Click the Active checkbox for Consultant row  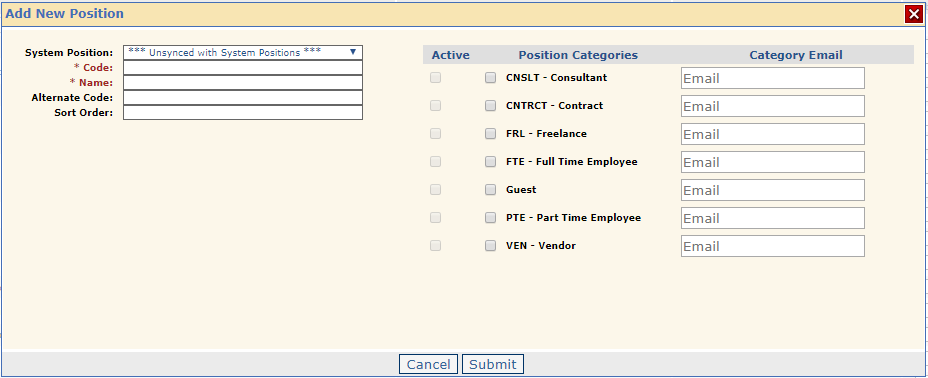(x=436, y=77)
